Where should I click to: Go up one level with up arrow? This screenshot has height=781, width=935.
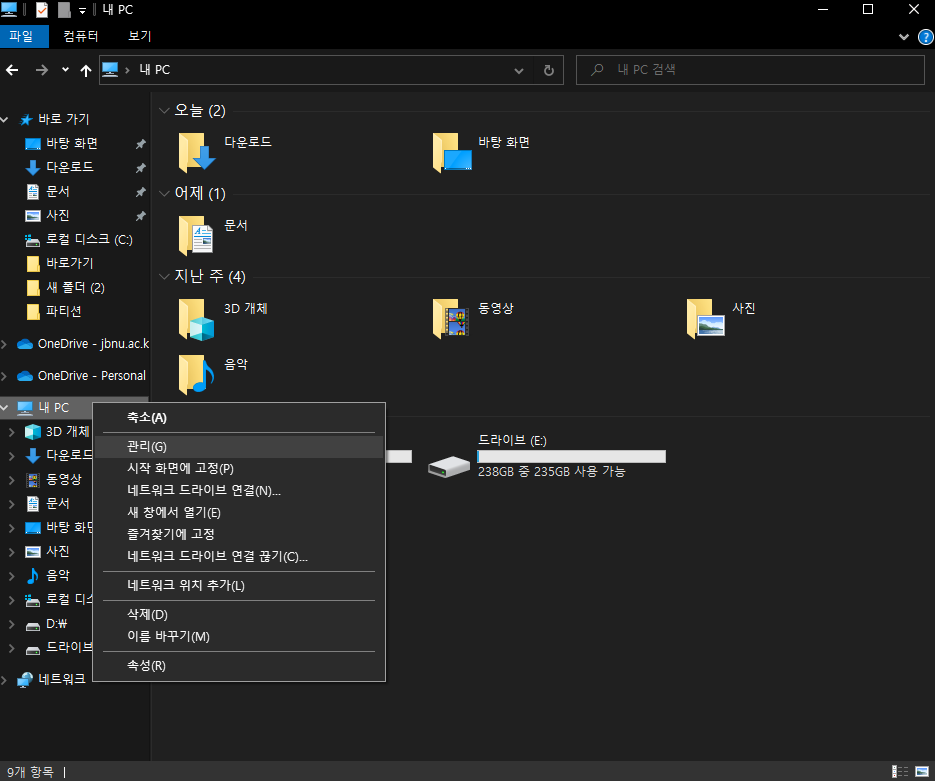[86, 70]
